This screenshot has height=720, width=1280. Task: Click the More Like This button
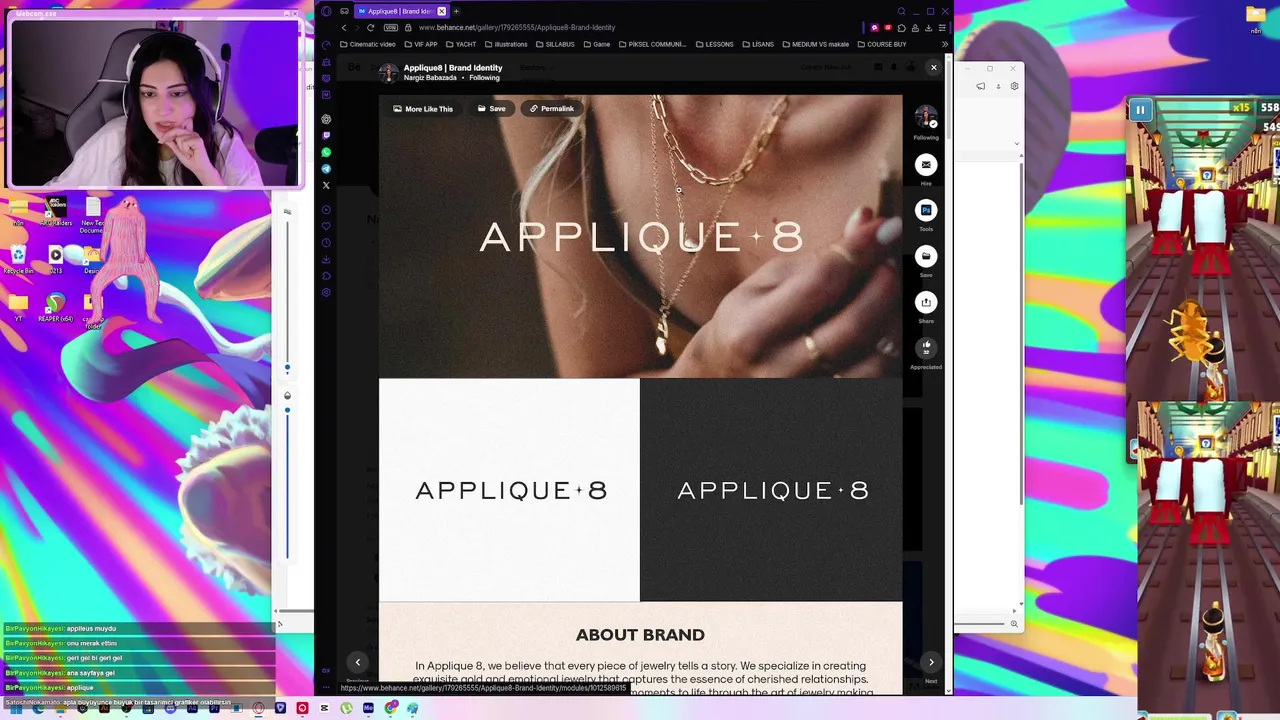pyautogui.click(x=423, y=108)
